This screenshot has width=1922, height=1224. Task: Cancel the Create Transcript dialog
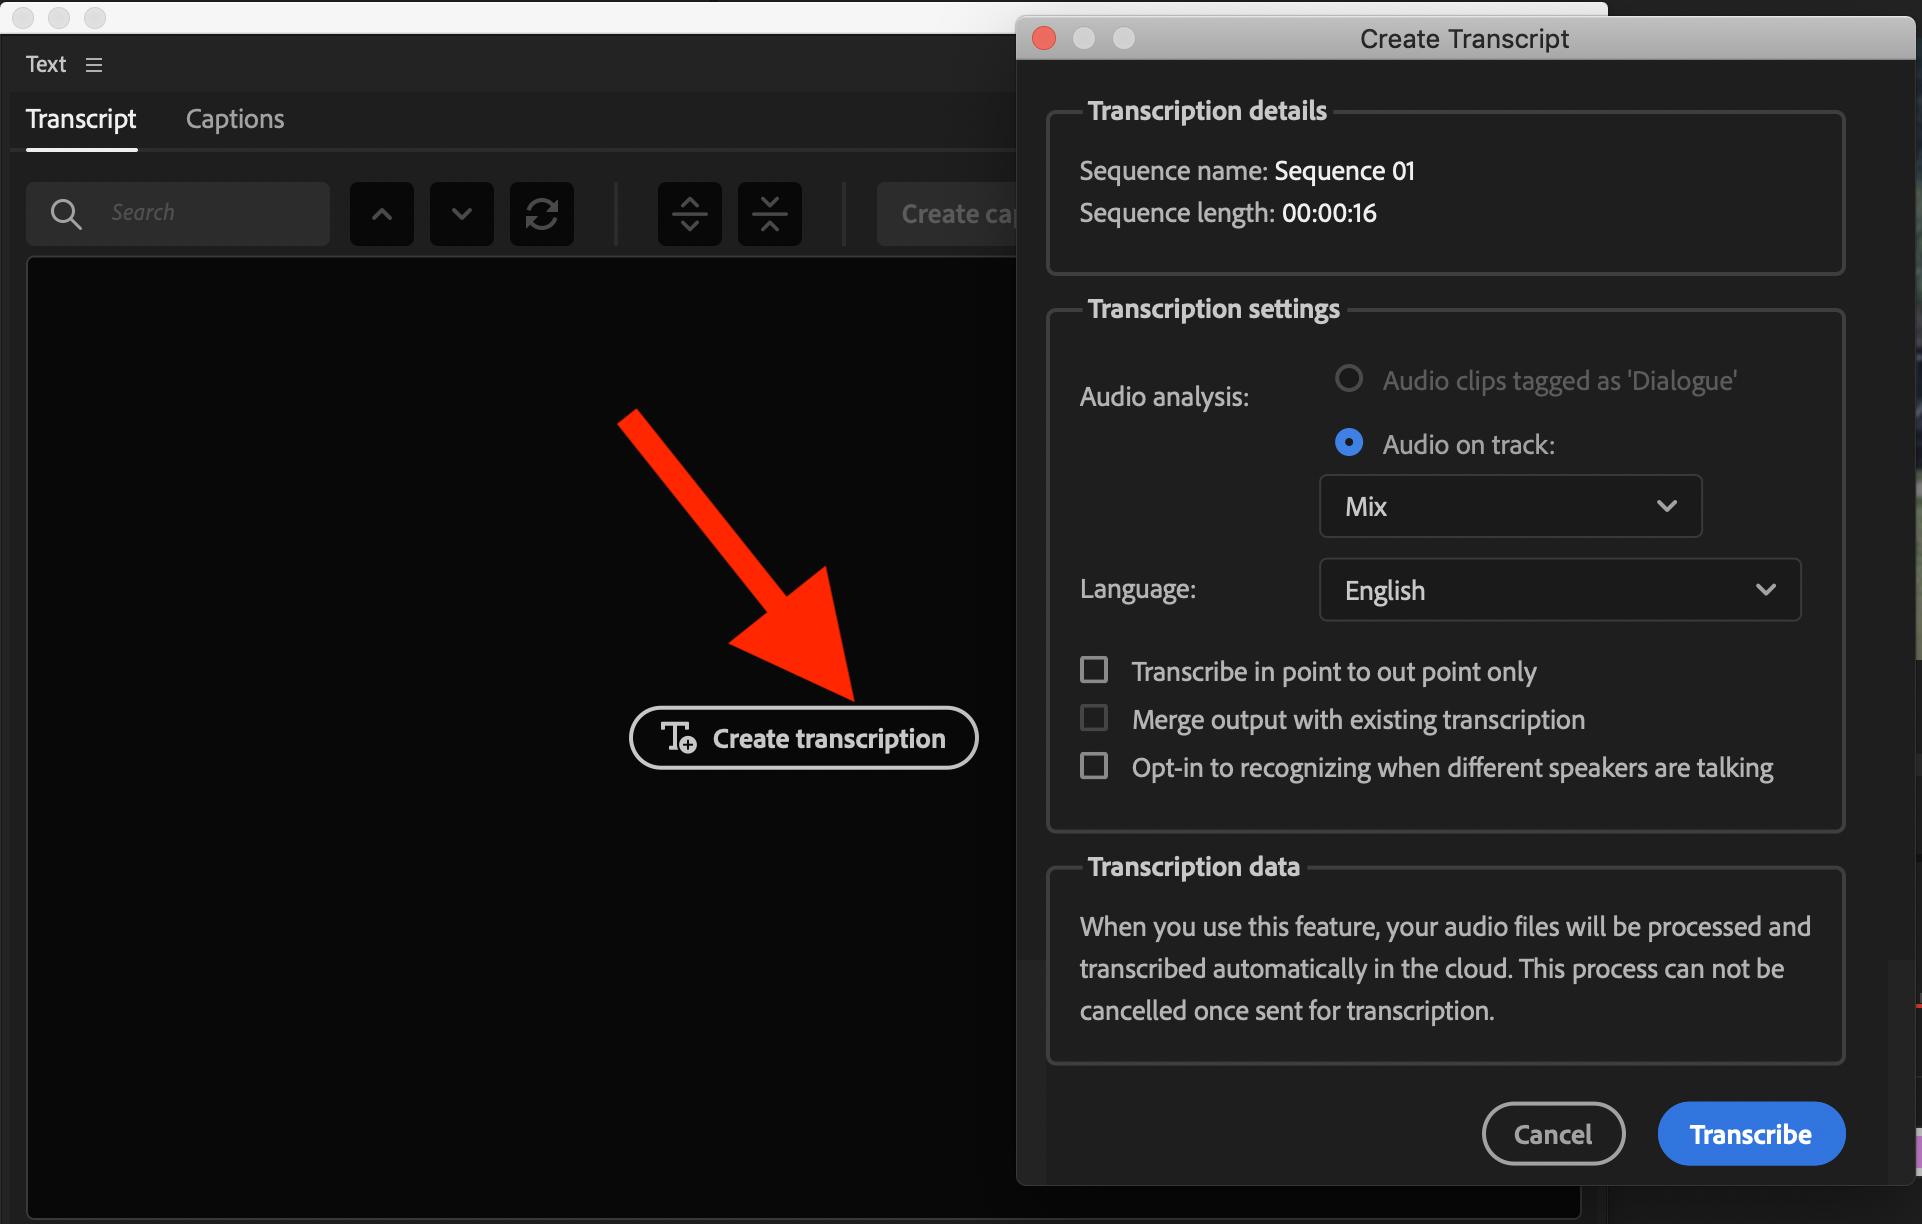[x=1553, y=1133]
